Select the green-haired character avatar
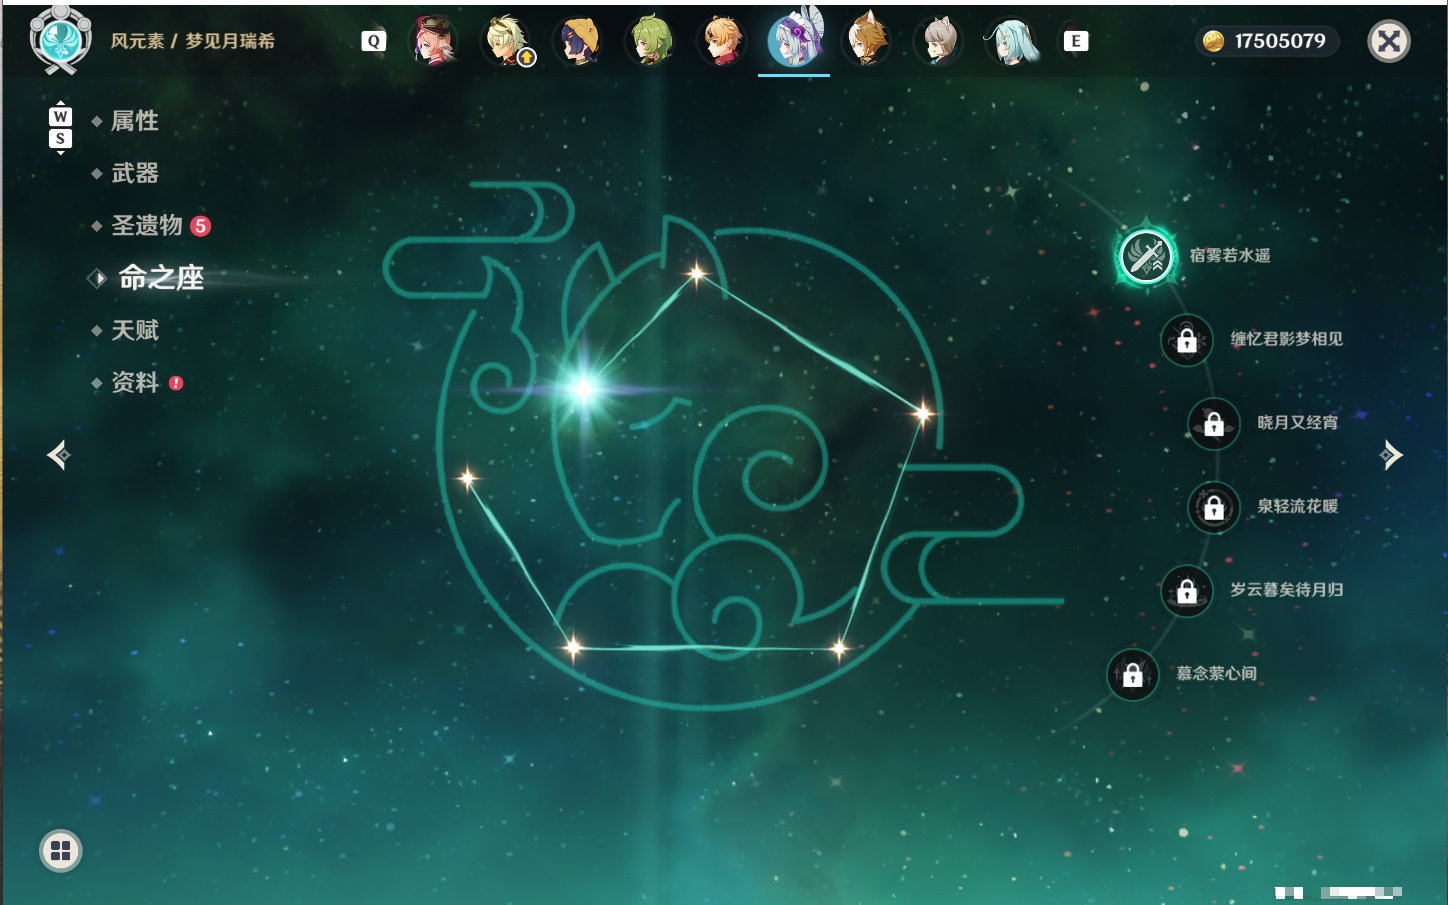 [x=651, y=41]
